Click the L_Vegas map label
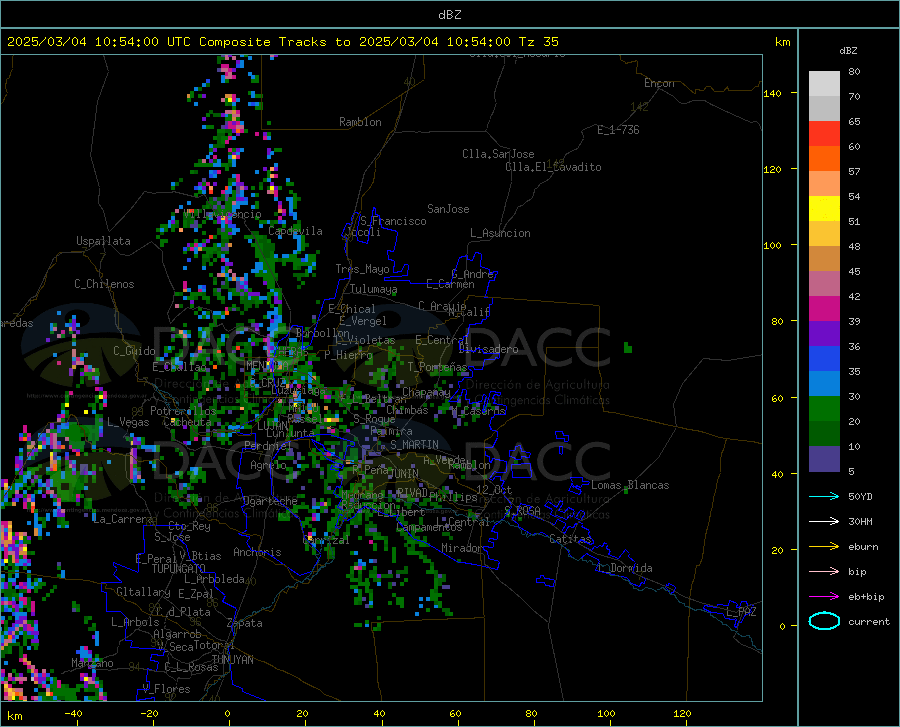Screen dimensions: 900x727 (x=129, y=422)
